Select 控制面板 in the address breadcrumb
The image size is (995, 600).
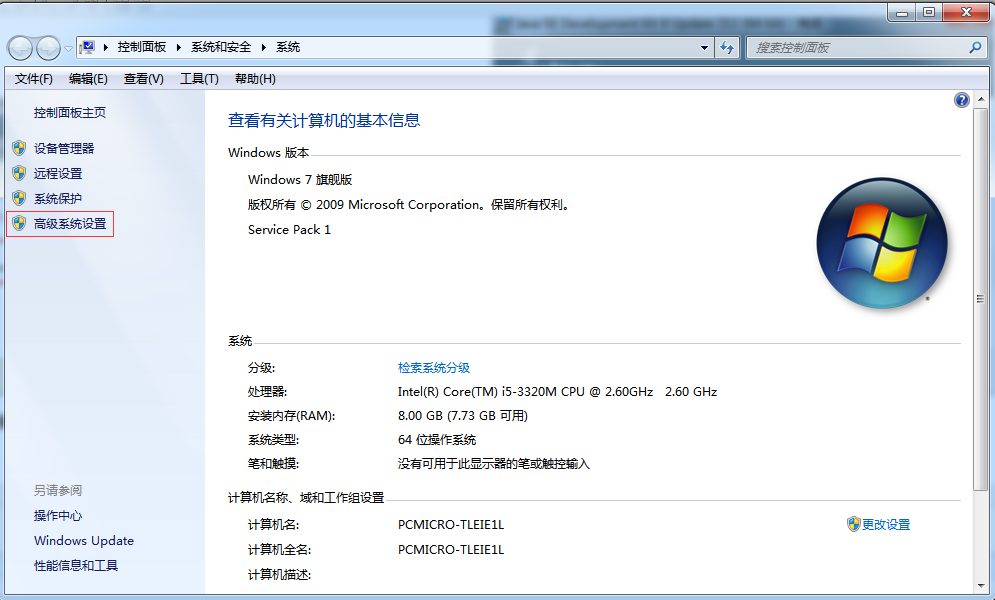[x=142, y=47]
